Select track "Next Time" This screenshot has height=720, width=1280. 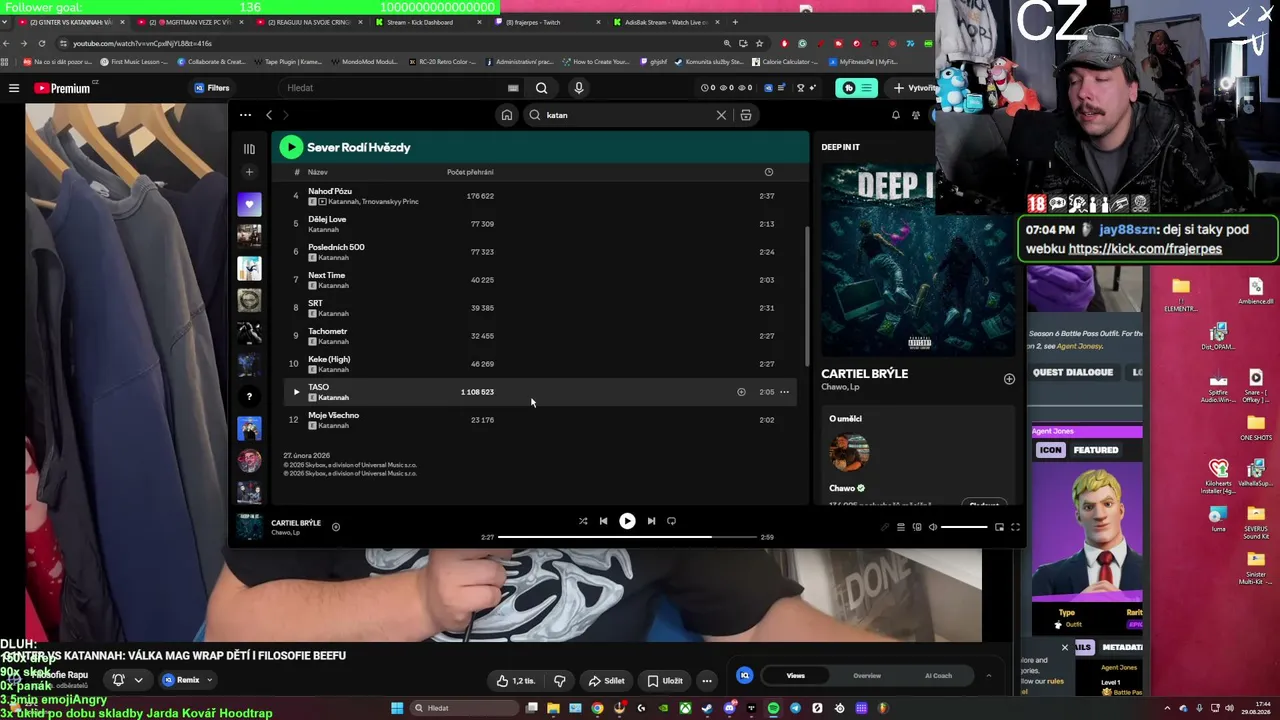click(326, 275)
